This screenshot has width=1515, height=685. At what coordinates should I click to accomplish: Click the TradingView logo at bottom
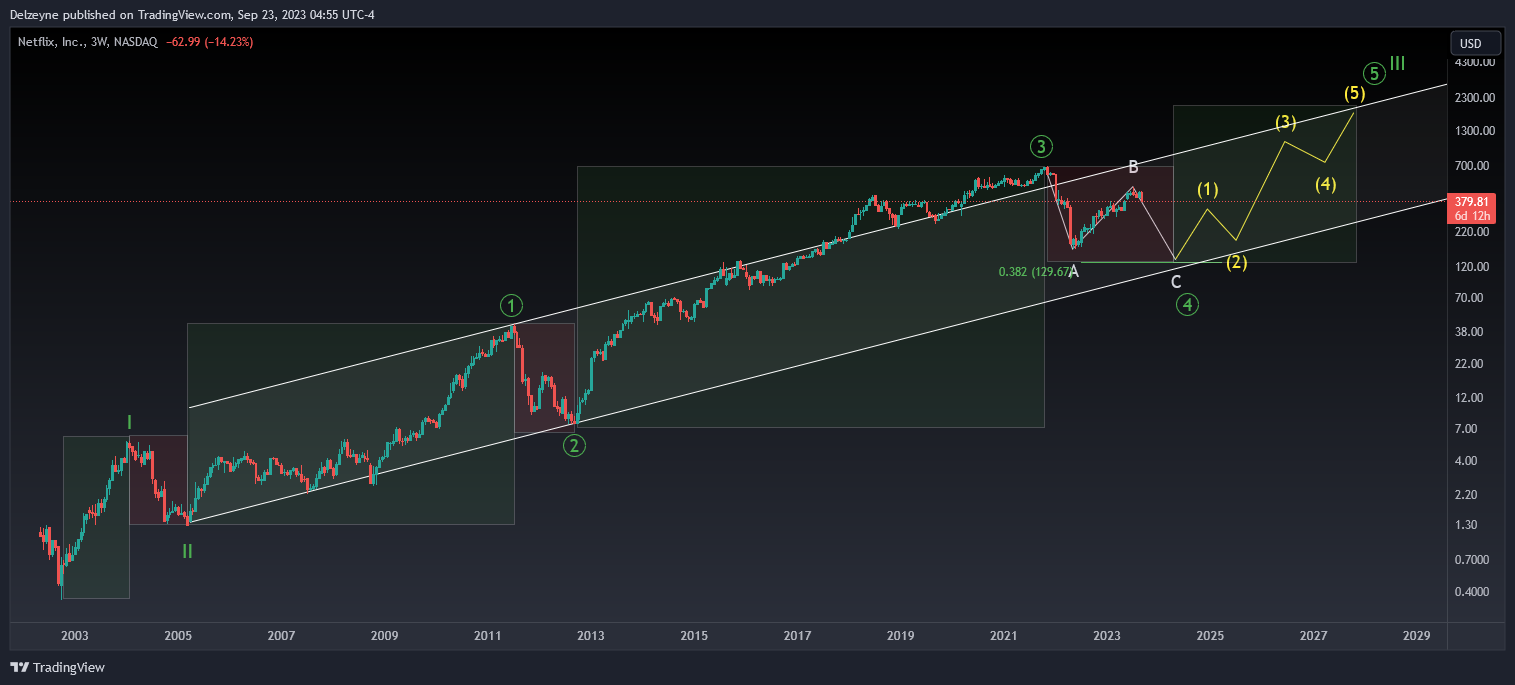[57, 667]
